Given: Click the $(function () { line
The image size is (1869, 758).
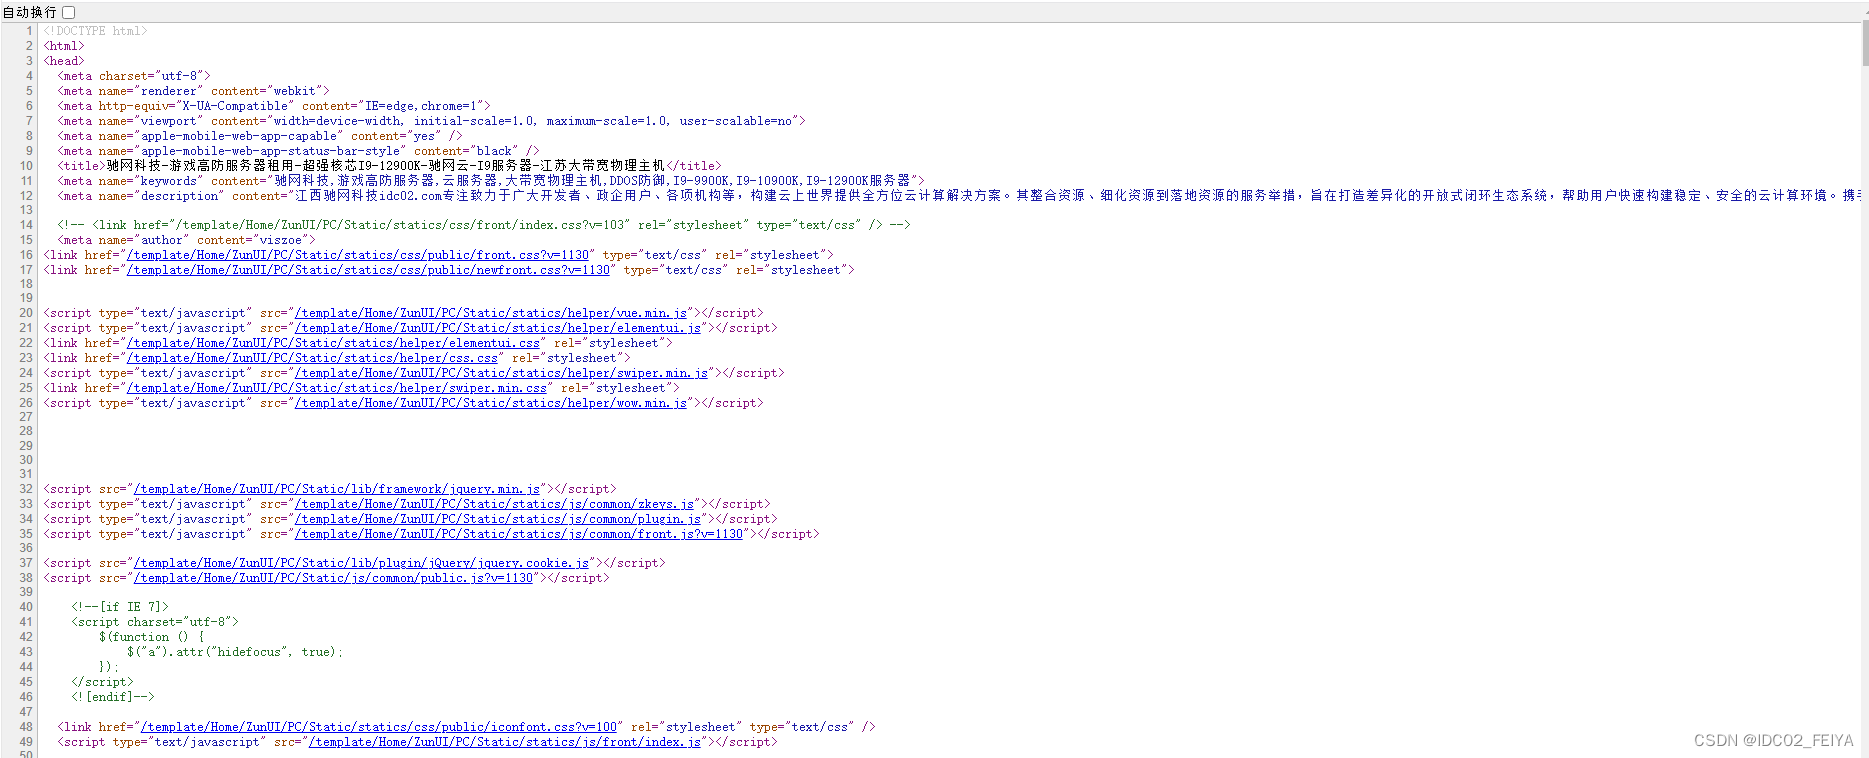Looking at the screenshot, I should 151,637.
